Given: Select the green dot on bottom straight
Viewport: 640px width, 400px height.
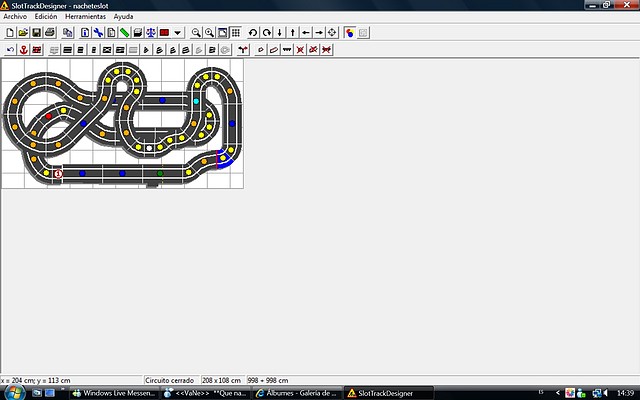Looking at the screenshot, I should pyautogui.click(x=160, y=173).
